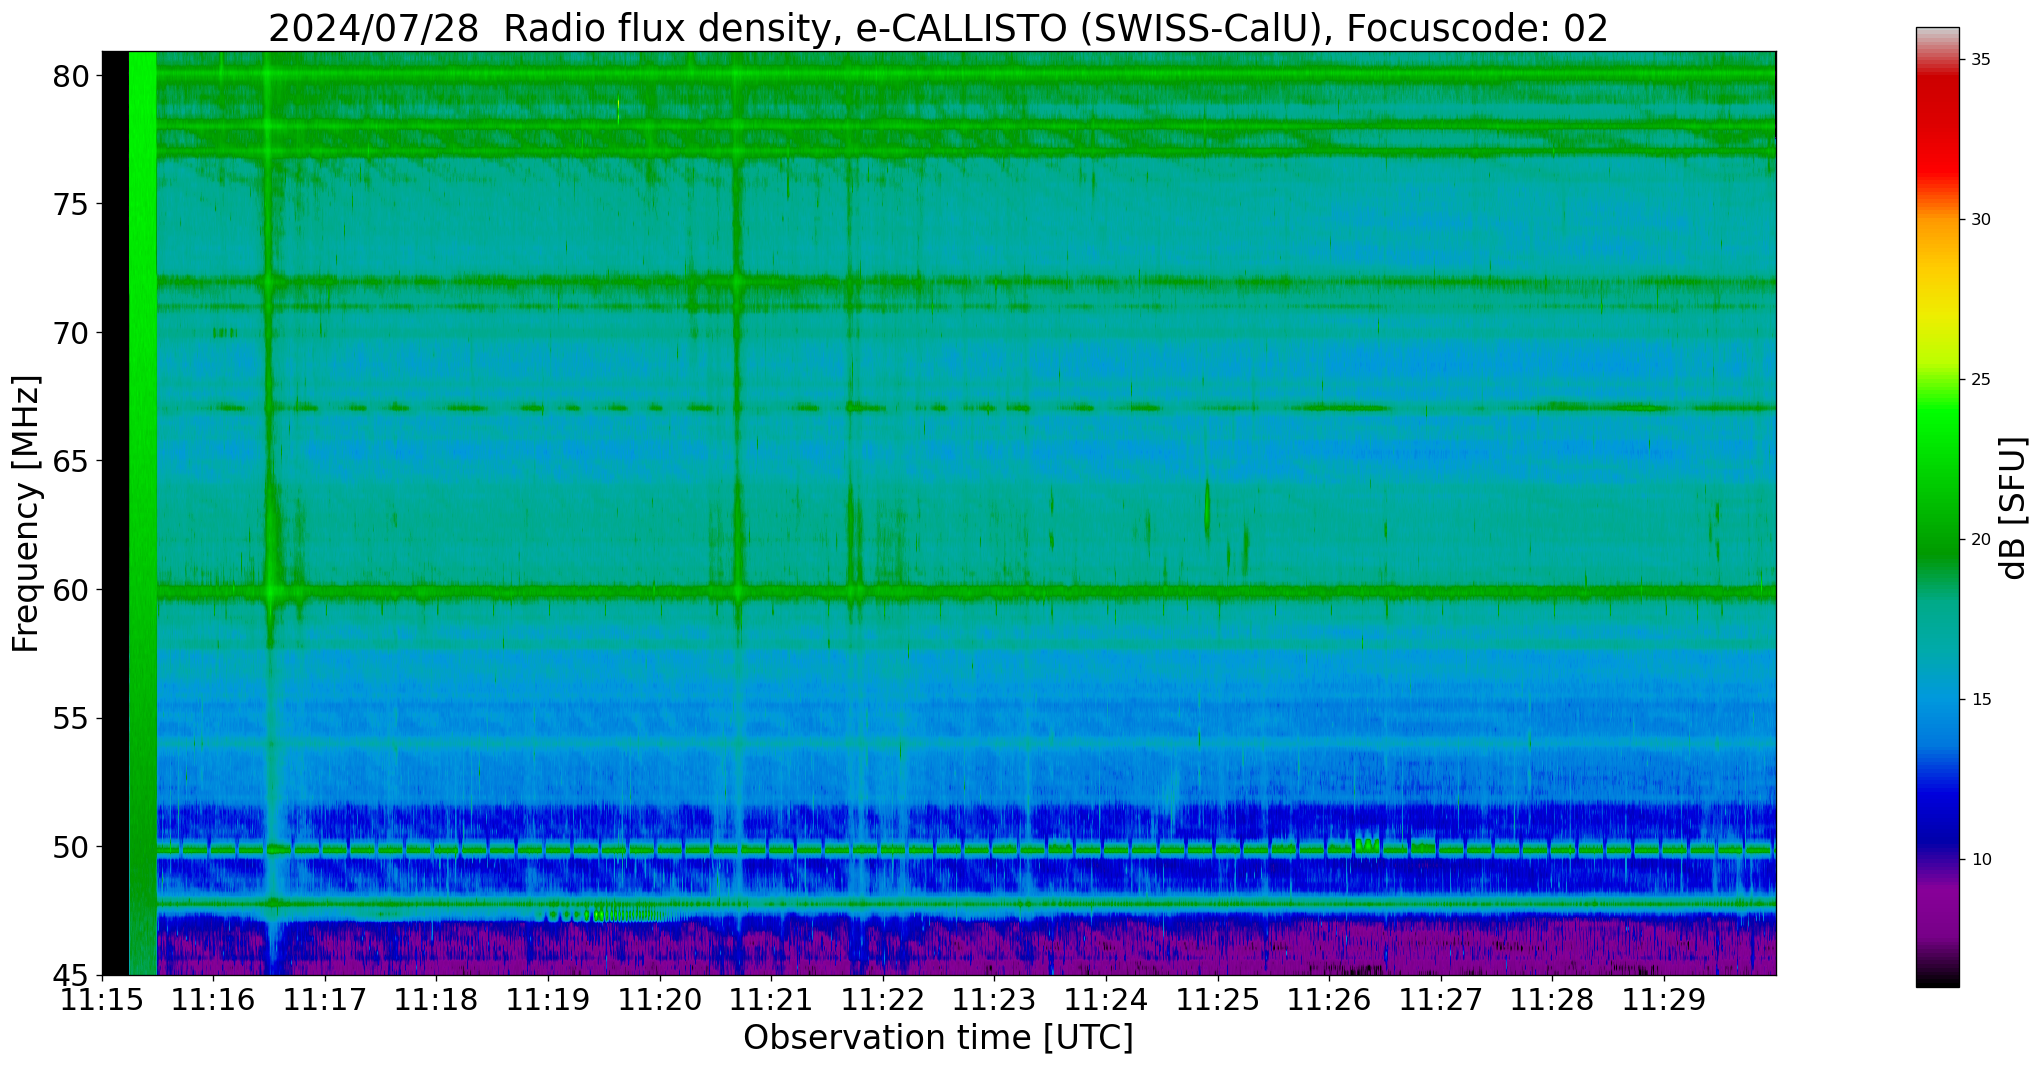Click the colorbar tick value 20
2043x1067 pixels.
pyautogui.click(x=1980, y=540)
